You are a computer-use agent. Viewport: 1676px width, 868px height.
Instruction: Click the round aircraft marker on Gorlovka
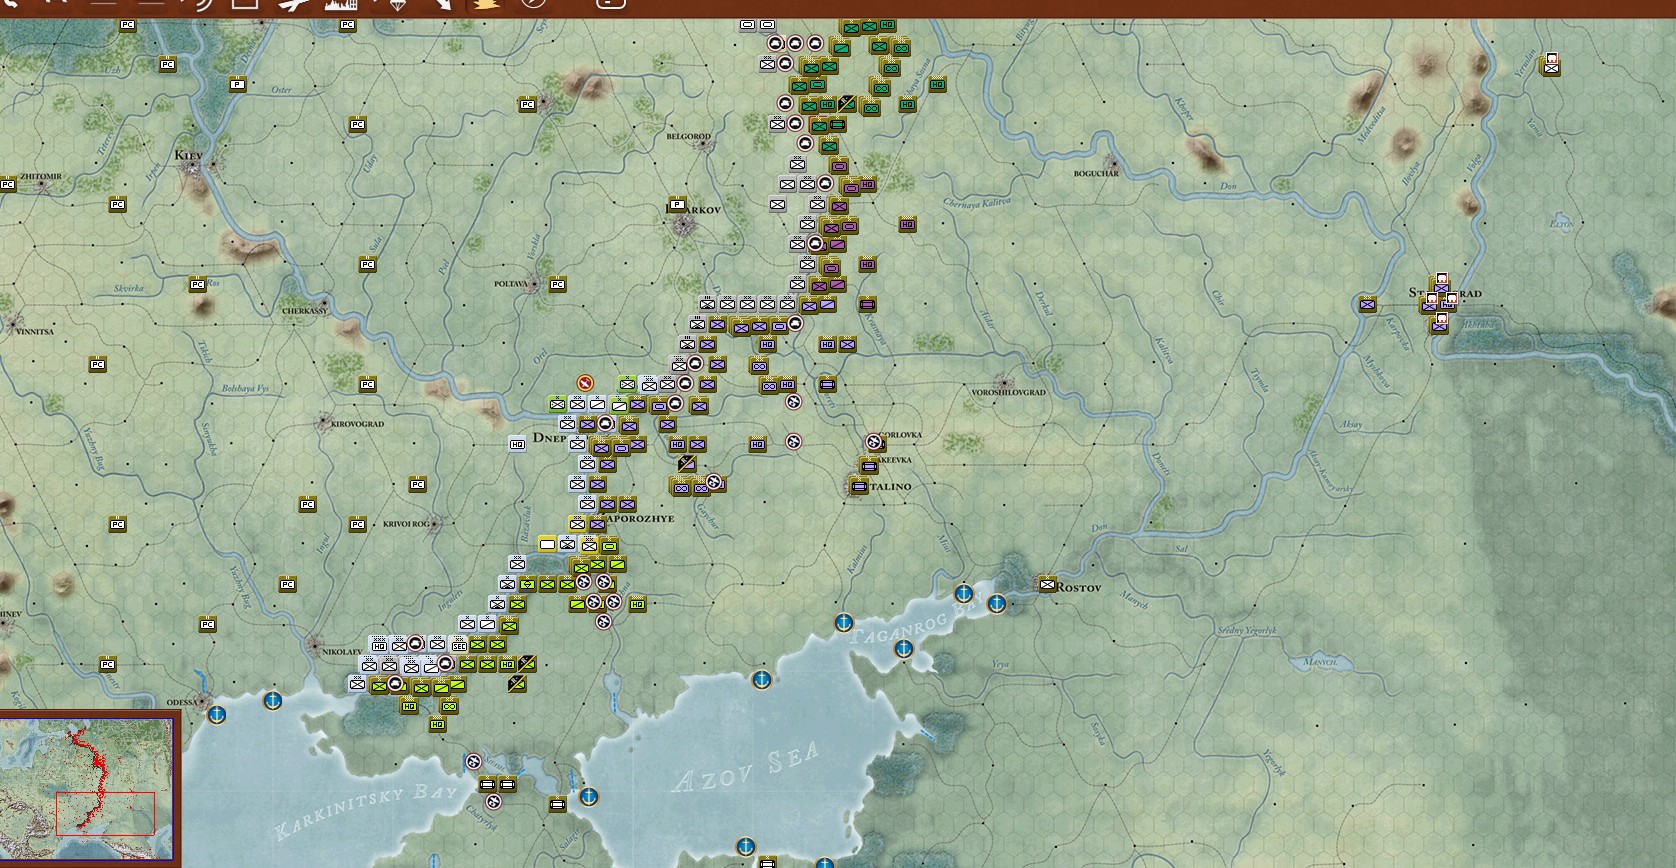pos(874,442)
